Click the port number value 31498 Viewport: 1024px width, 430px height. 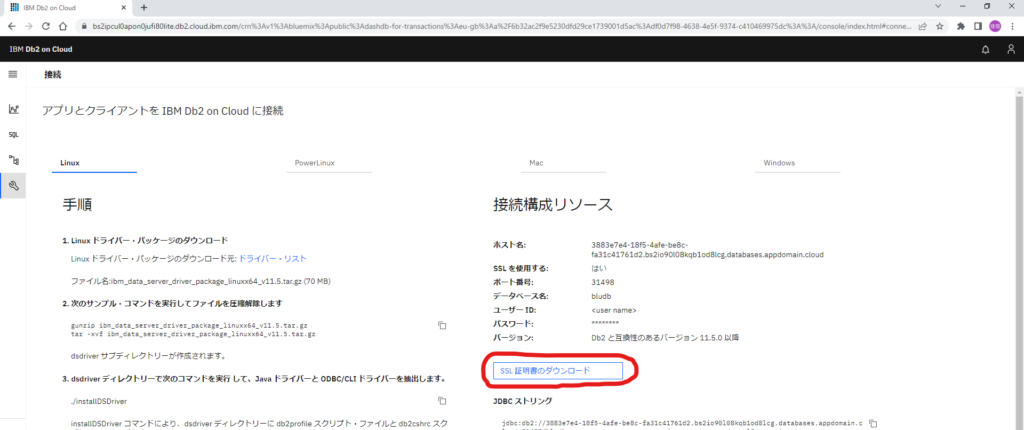[x=602, y=282]
